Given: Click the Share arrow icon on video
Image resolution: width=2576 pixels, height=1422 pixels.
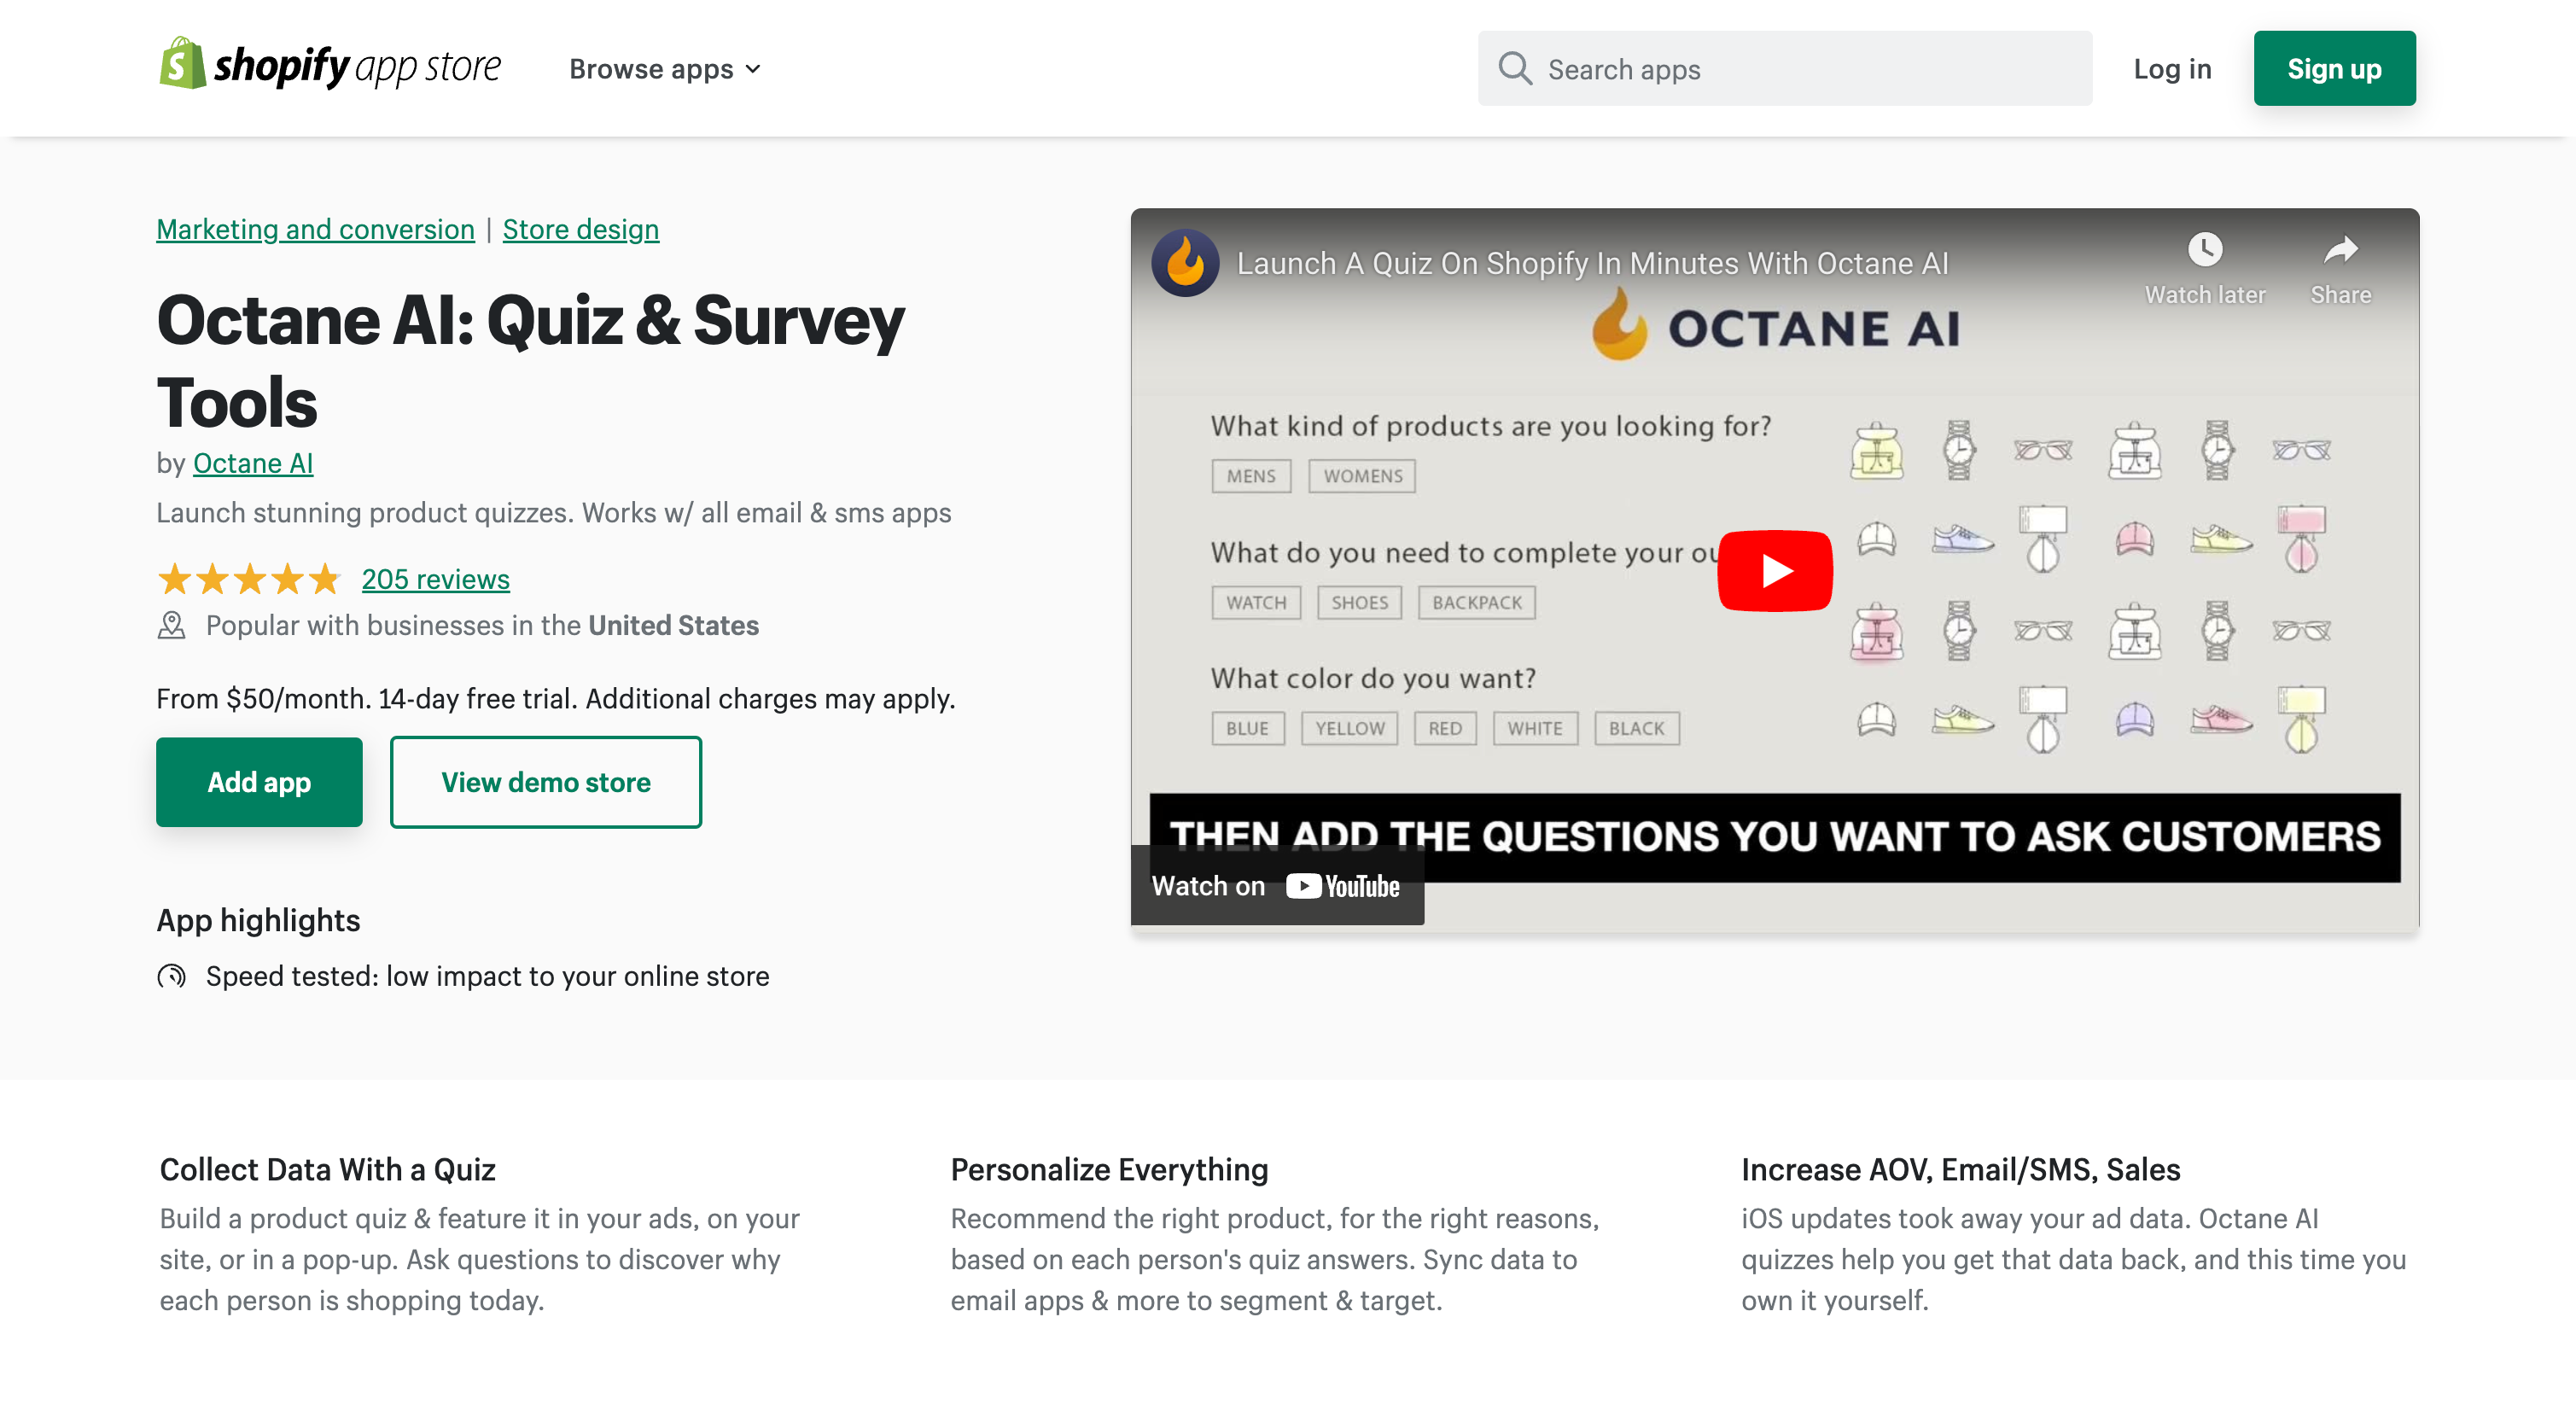Looking at the screenshot, I should [x=2341, y=250].
